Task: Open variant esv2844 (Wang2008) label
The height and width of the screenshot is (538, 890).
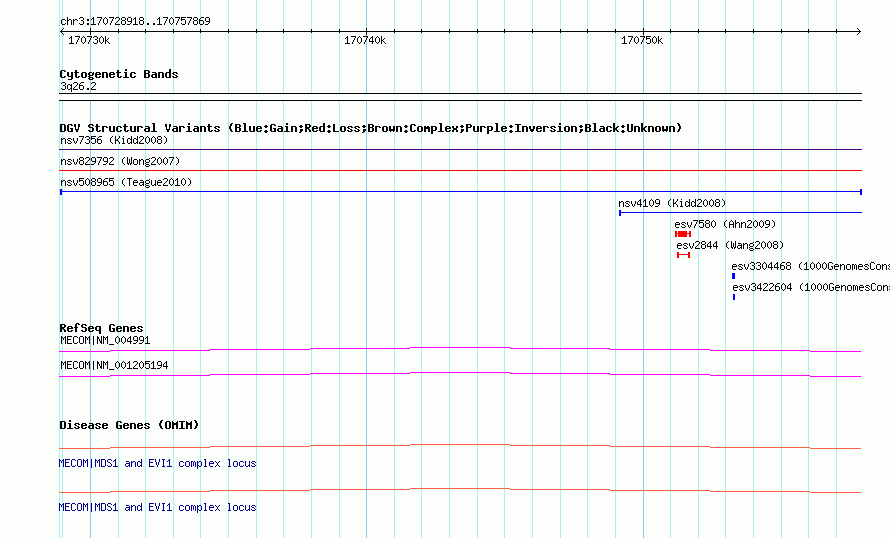Action: (x=730, y=245)
